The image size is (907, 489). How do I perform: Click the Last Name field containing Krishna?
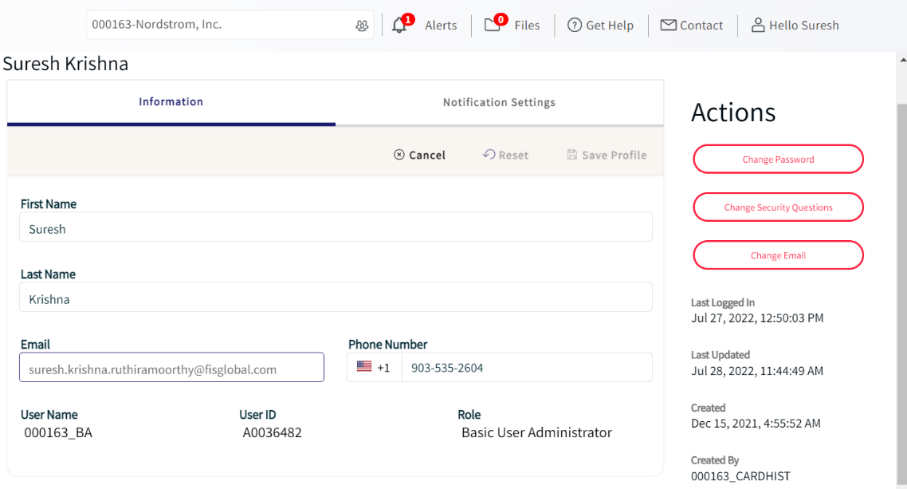[335, 297]
